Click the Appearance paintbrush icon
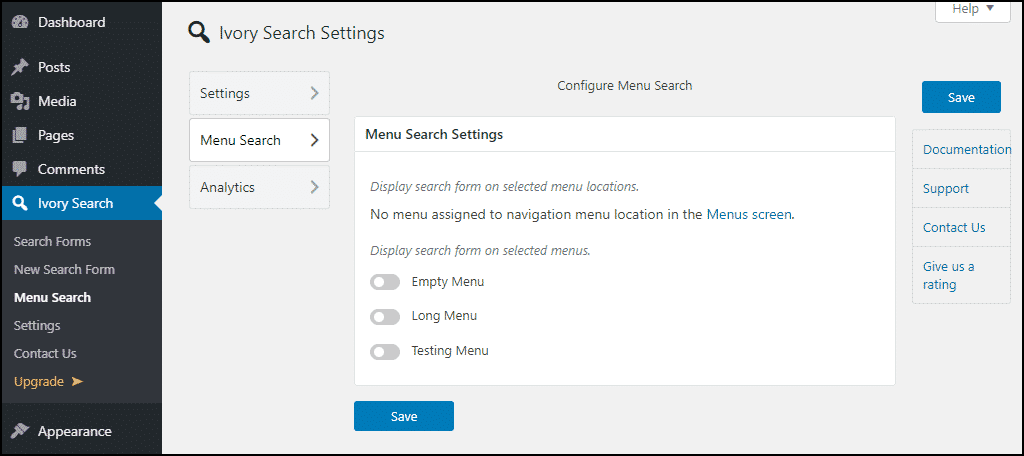Image resolution: width=1024 pixels, height=456 pixels. coord(20,431)
